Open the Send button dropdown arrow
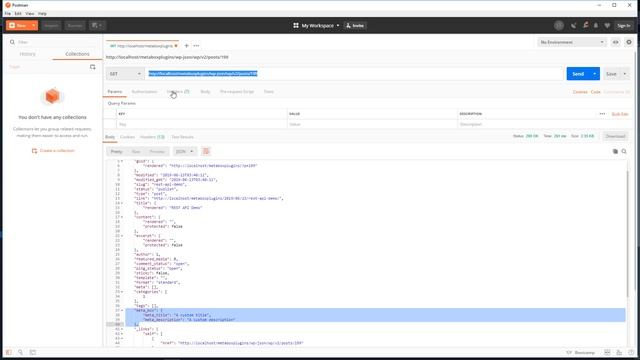 595,74
